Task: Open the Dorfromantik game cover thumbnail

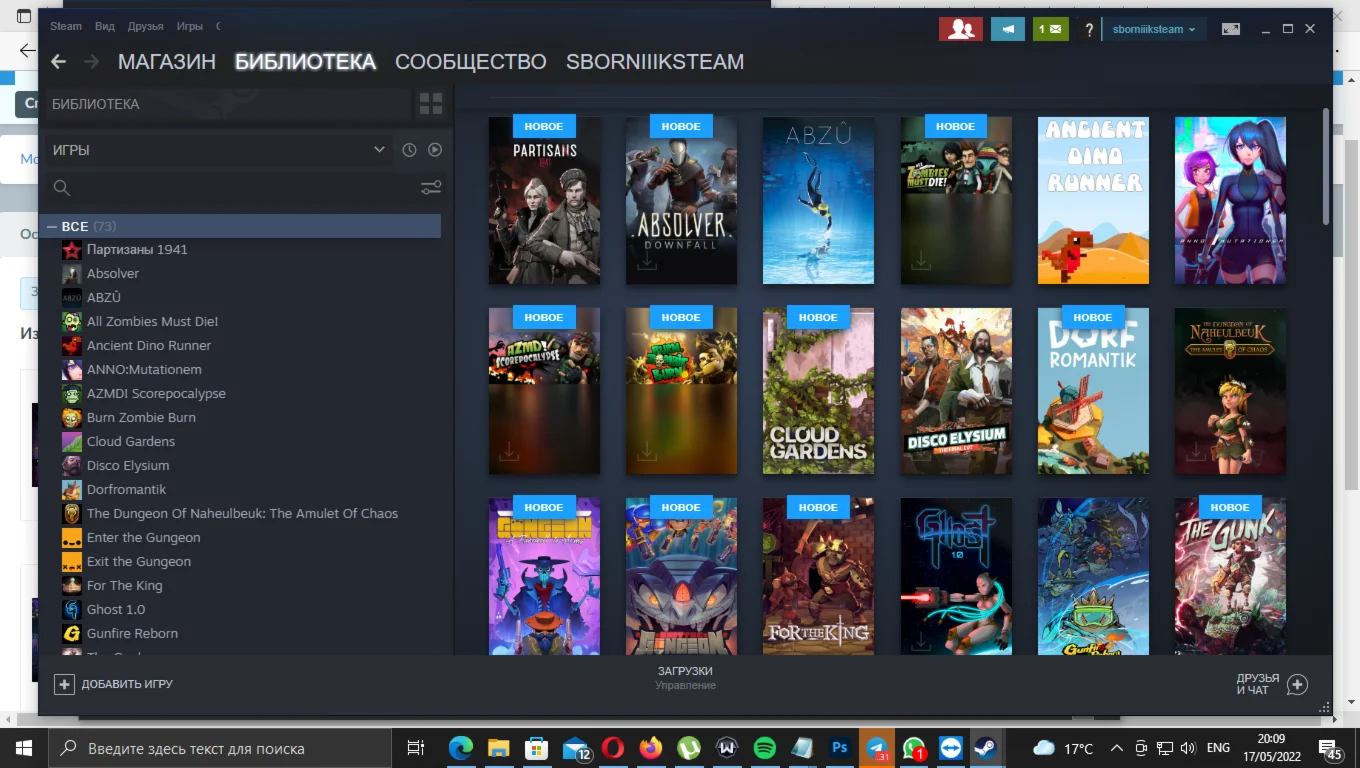Action: [1093, 391]
